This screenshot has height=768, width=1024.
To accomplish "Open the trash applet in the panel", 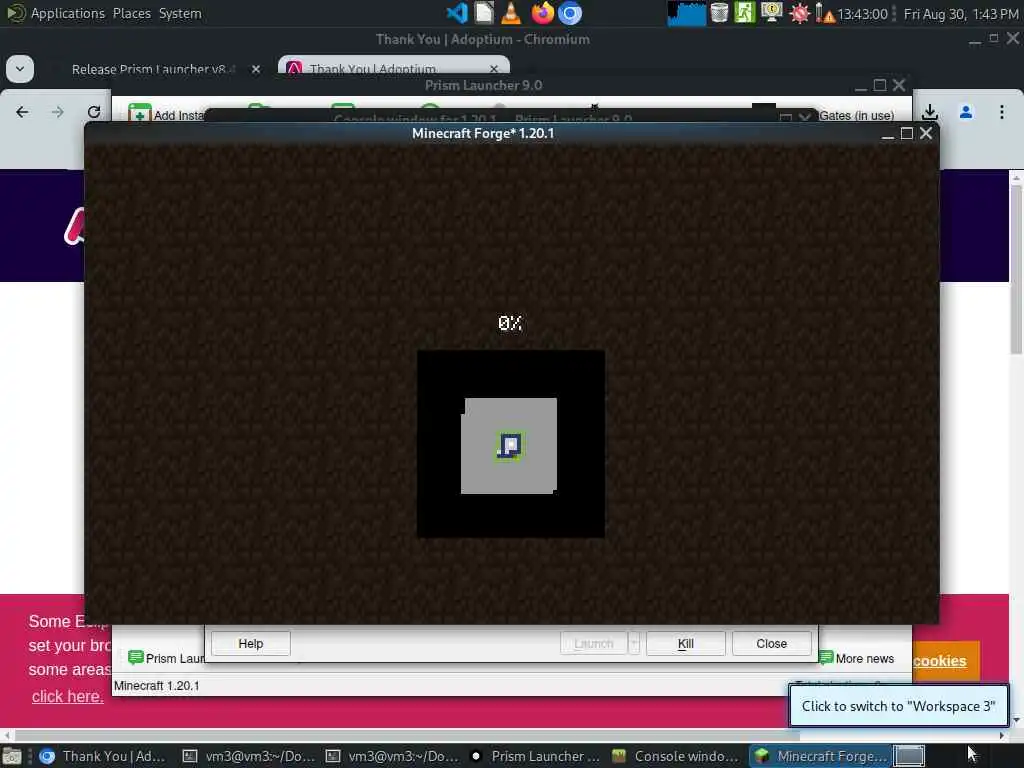I will click(x=719, y=13).
